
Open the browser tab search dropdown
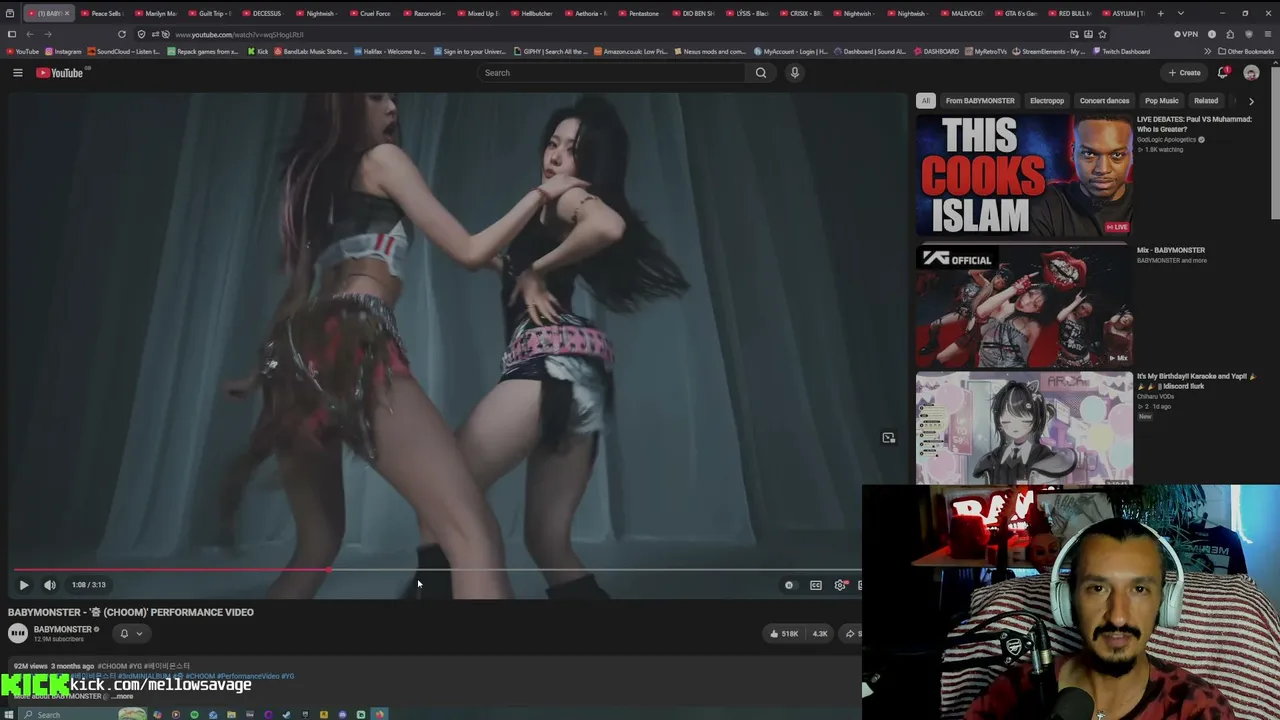pyautogui.click(x=1181, y=13)
